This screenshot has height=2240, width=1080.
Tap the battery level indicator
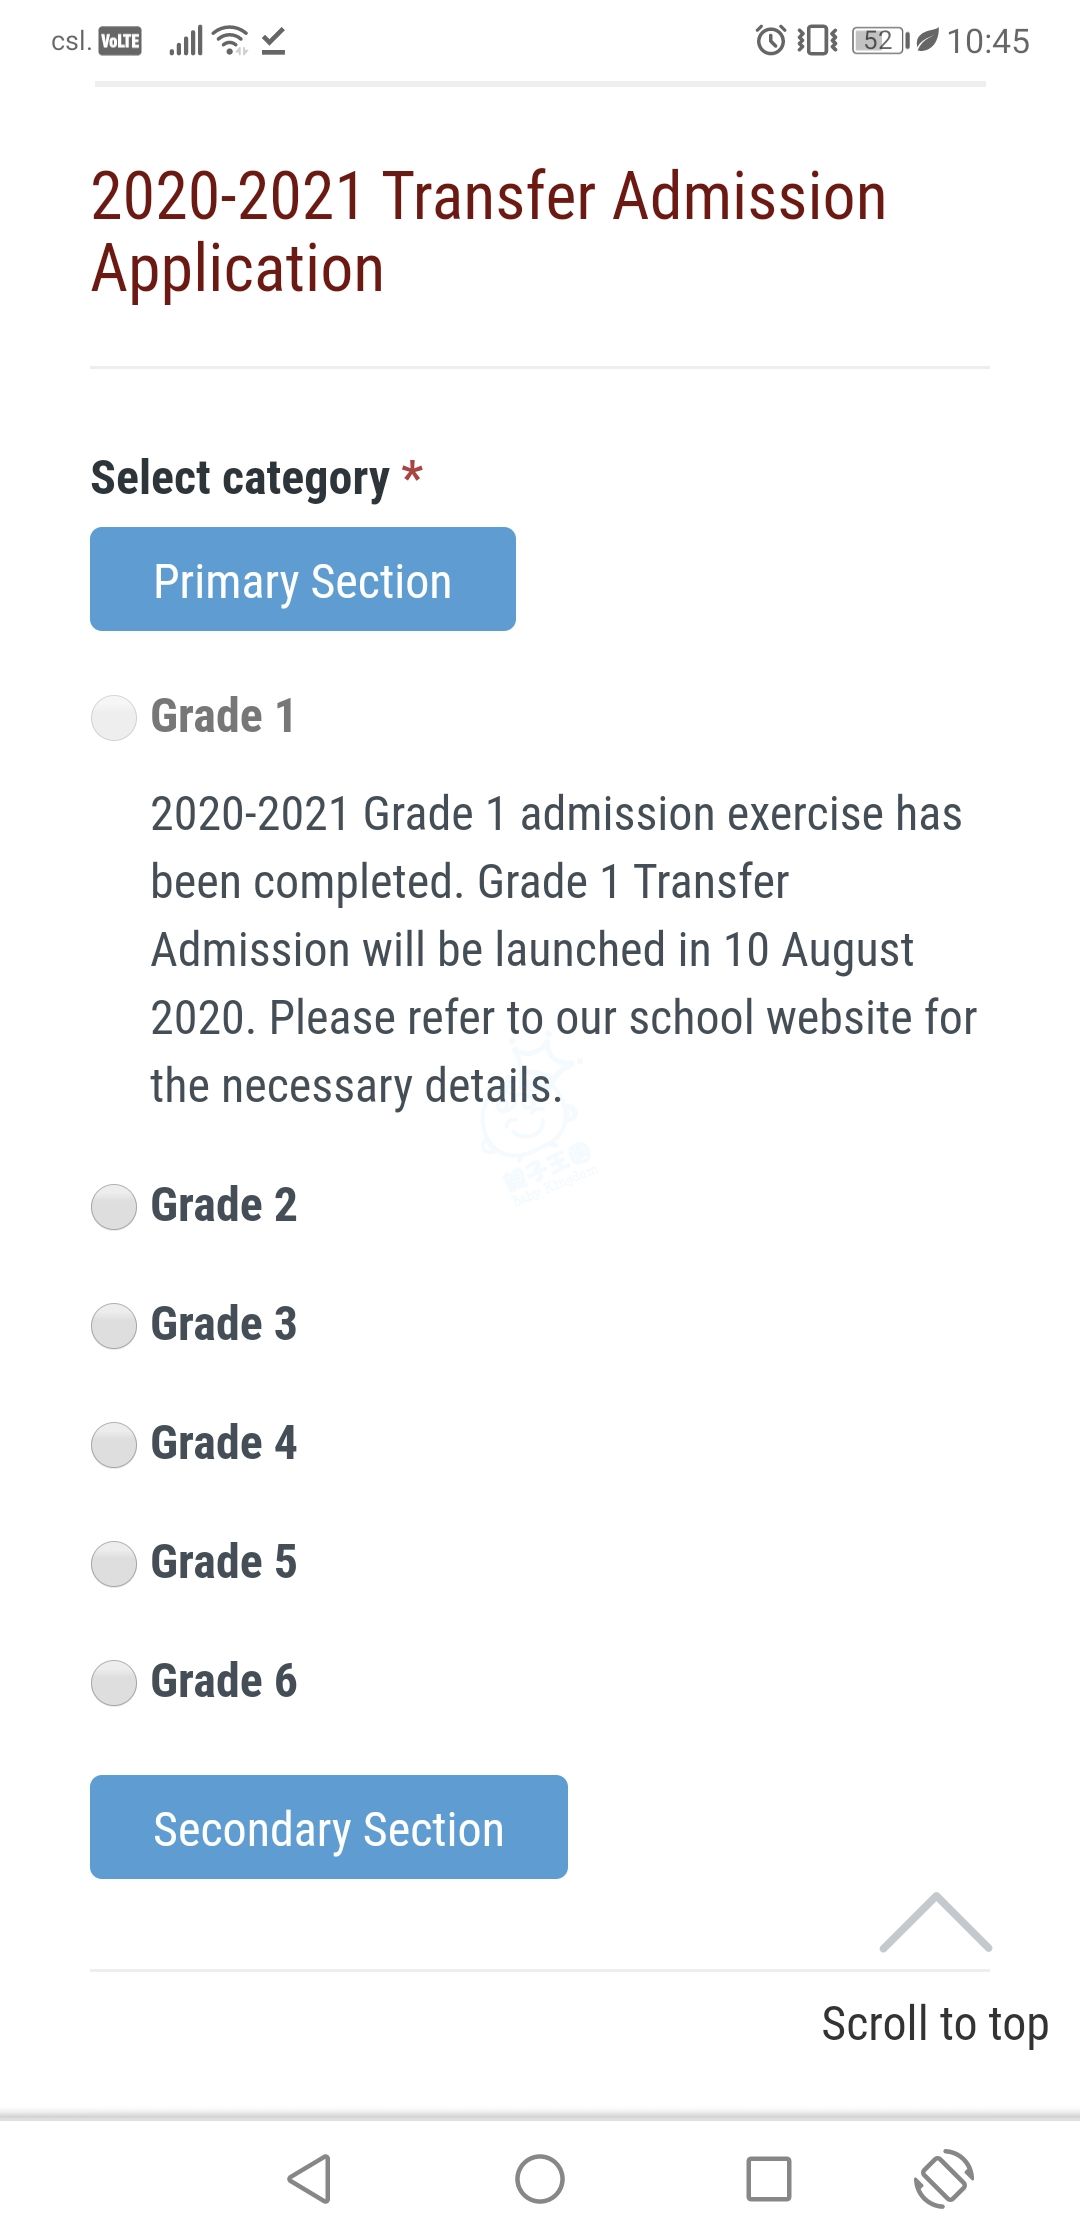click(x=878, y=41)
